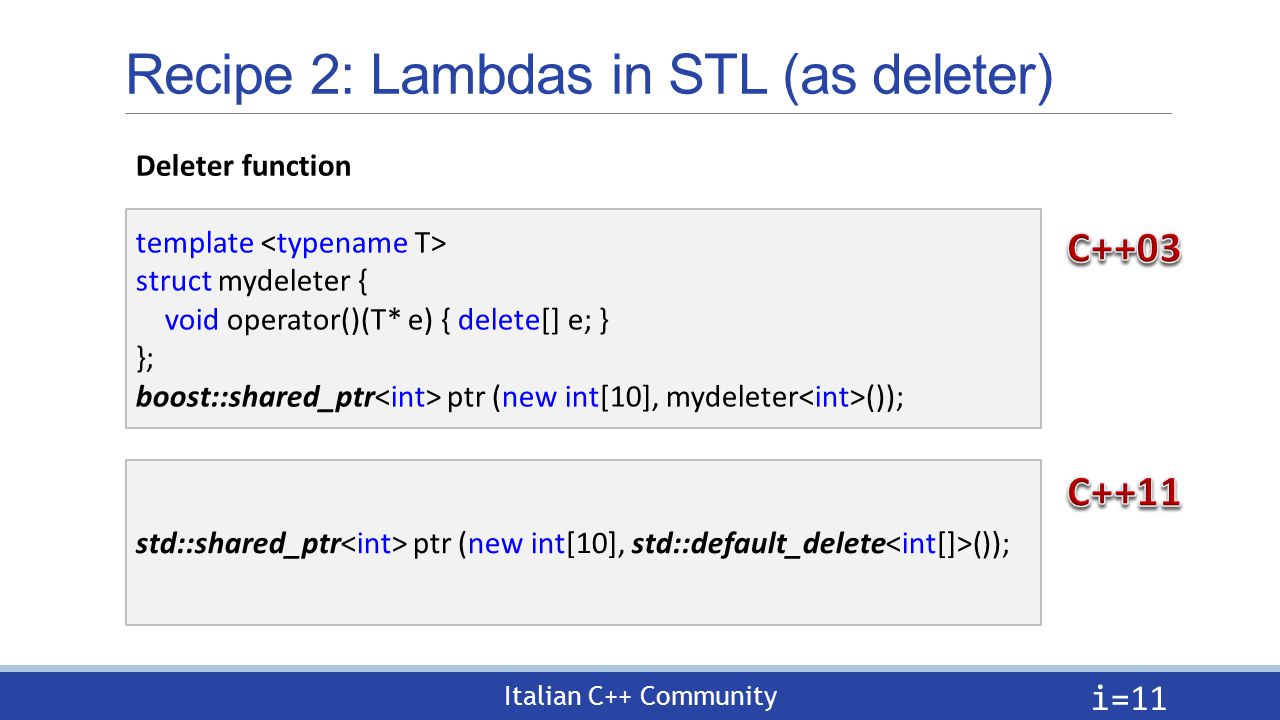The image size is (1280, 720).
Task: Click the 'std::shared_ptr' bold text
Action: [x=238, y=544]
